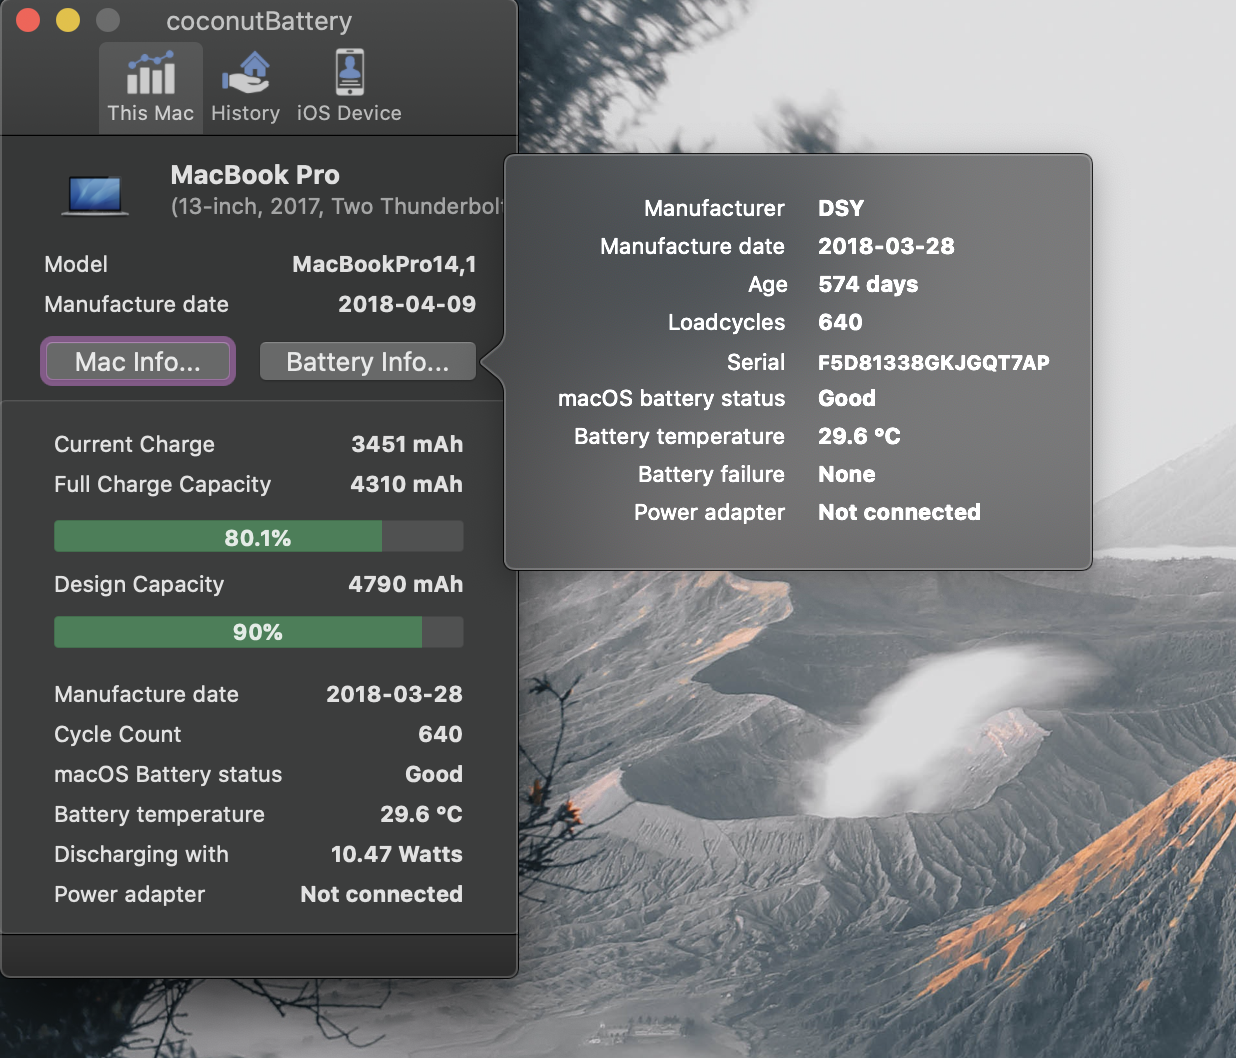Screen dimensions: 1236x1058
Task: Open the History toolbar icon
Action: pos(245,87)
